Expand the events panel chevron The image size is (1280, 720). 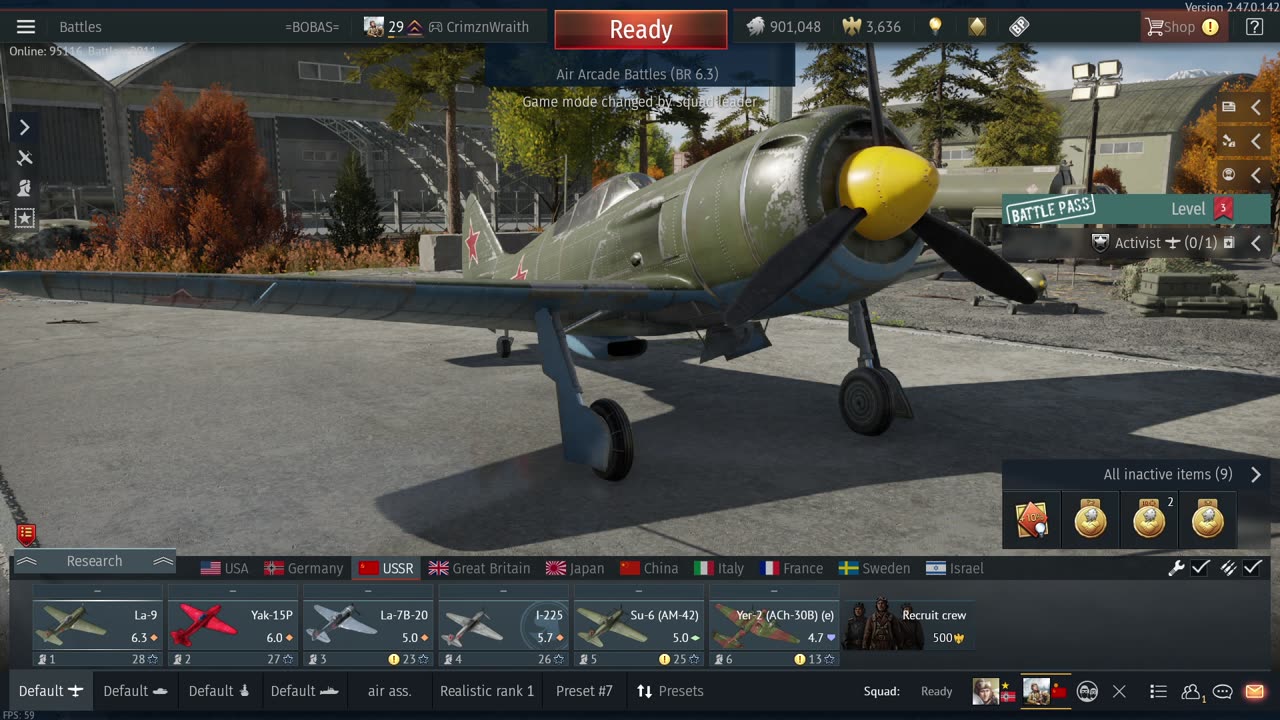[1256, 141]
